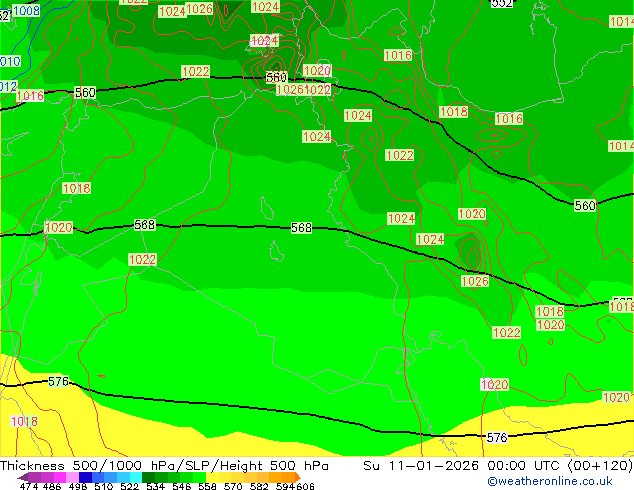
Task: Click the legend value 486
Action: 52,486
